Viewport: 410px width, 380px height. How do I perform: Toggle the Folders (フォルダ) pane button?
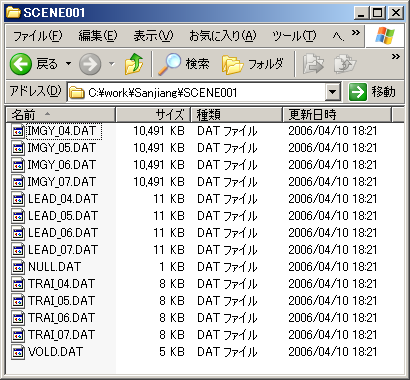tap(252, 64)
